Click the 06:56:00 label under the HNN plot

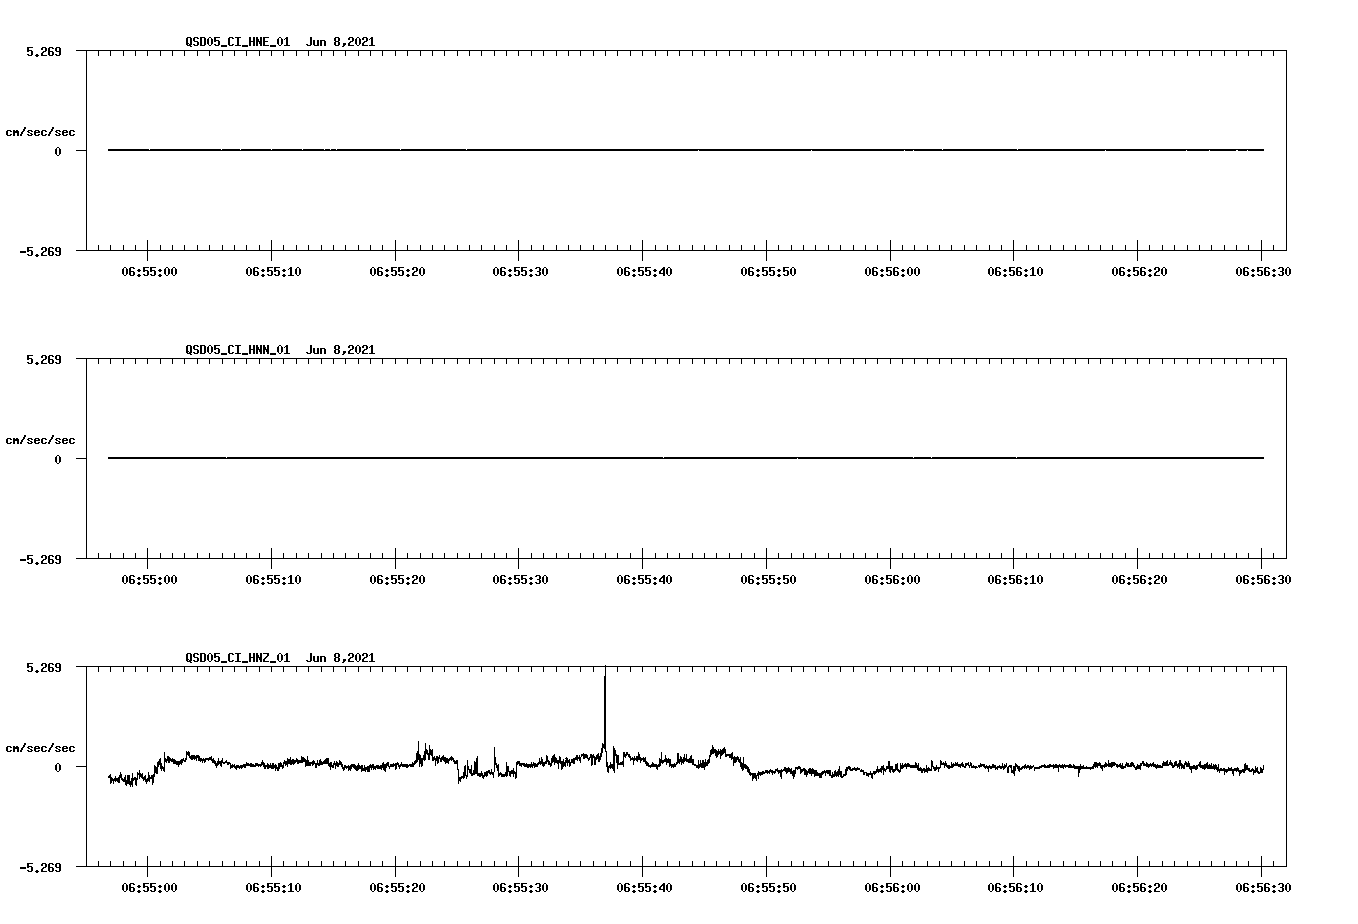pos(891,579)
